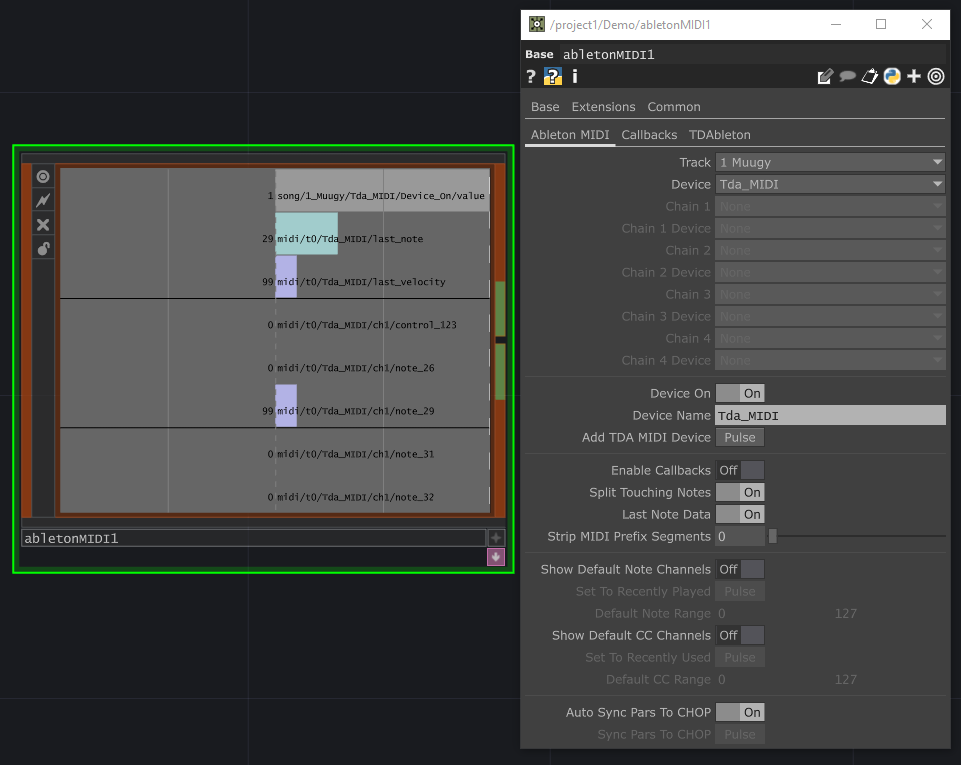Screen dimensions: 961x765
Task: Disable Split Touching Notes
Action: tap(740, 492)
